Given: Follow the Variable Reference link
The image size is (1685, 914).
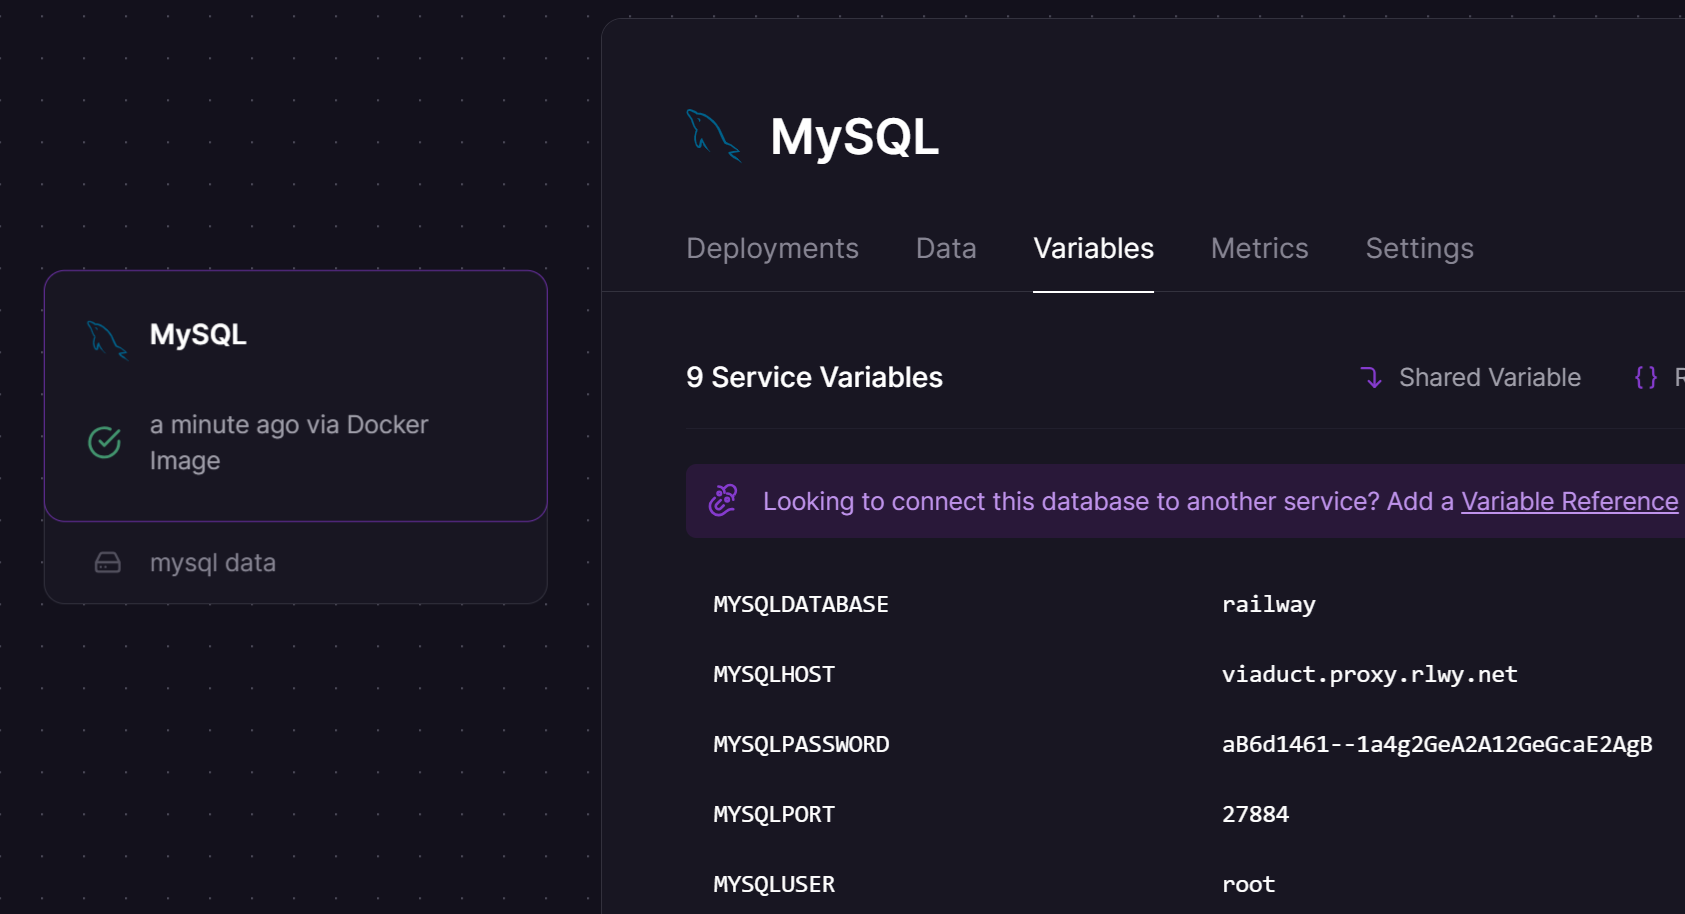Looking at the screenshot, I should [x=1569, y=501].
